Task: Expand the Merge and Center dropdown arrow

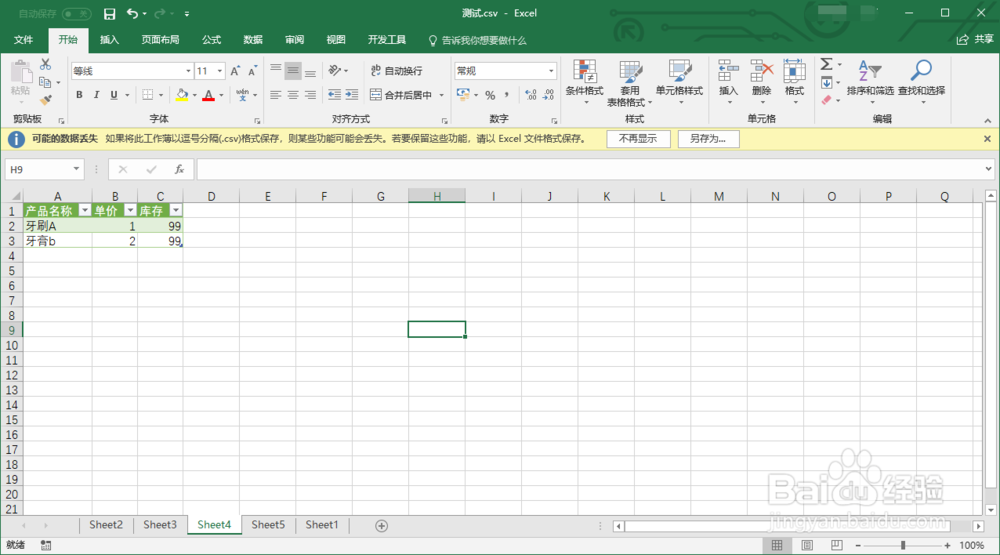Action: pos(441,95)
